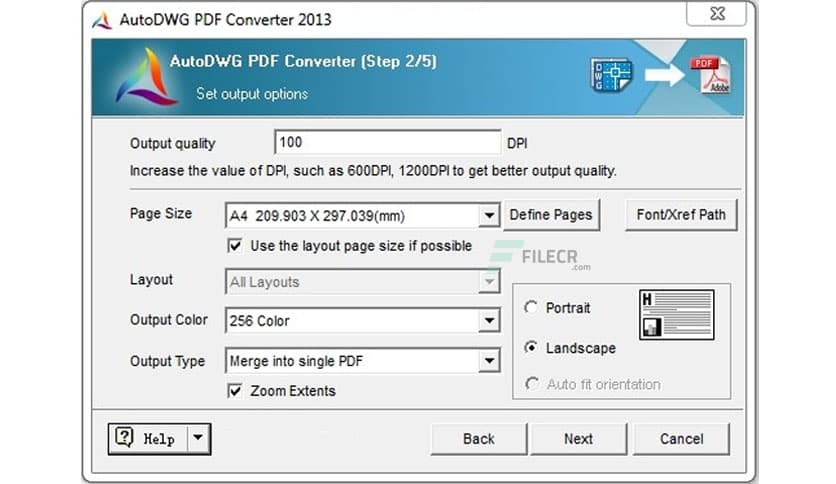Image resolution: width=836 pixels, height=484 pixels.
Task: Proceed with the Next button
Action: [578, 439]
